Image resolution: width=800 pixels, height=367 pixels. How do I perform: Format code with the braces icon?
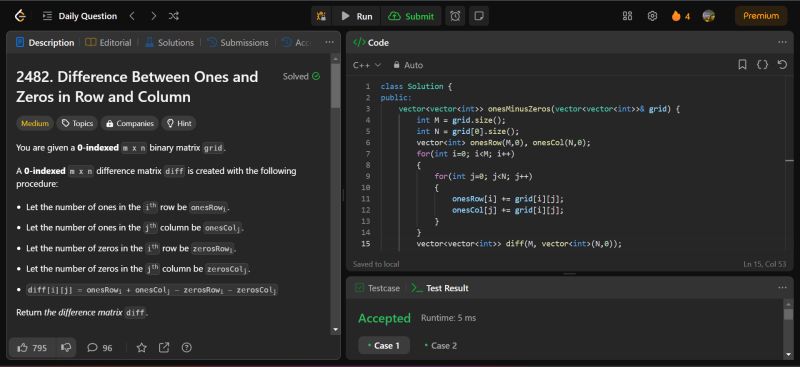point(762,65)
